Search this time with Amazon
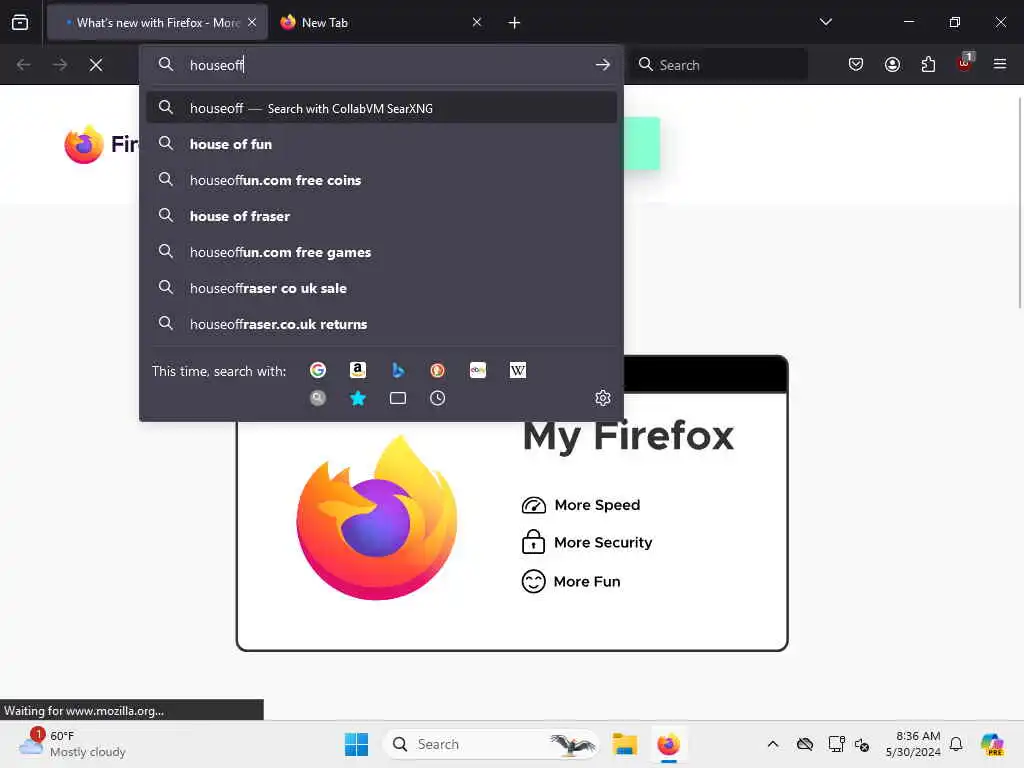Screen dimensions: 1024x768 point(358,370)
